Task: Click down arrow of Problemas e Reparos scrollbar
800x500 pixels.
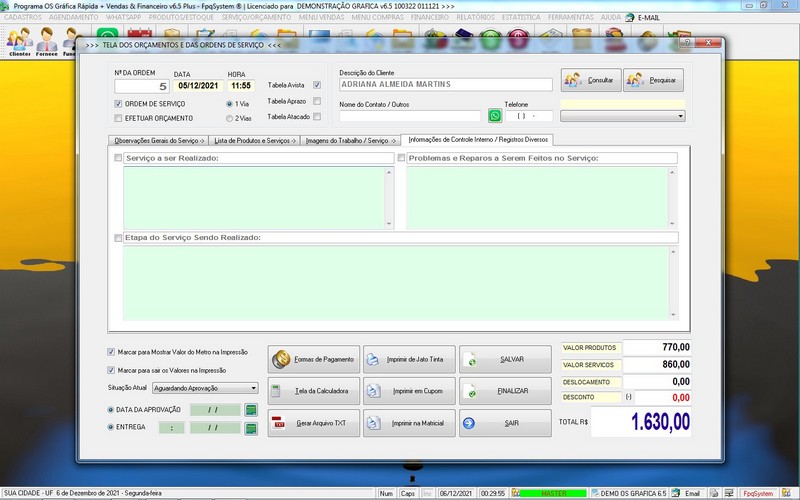Action: pos(672,224)
